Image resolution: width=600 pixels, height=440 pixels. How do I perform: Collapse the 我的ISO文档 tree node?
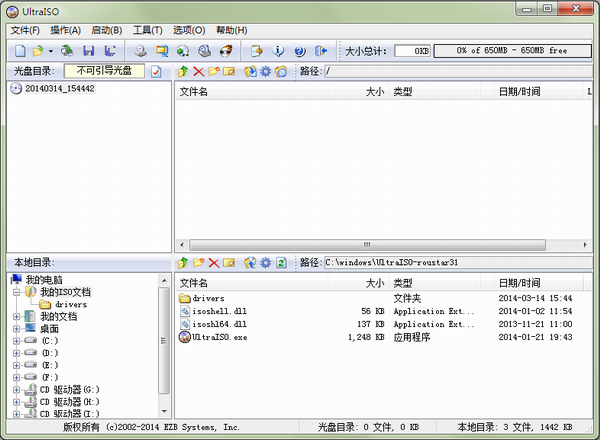point(16,292)
